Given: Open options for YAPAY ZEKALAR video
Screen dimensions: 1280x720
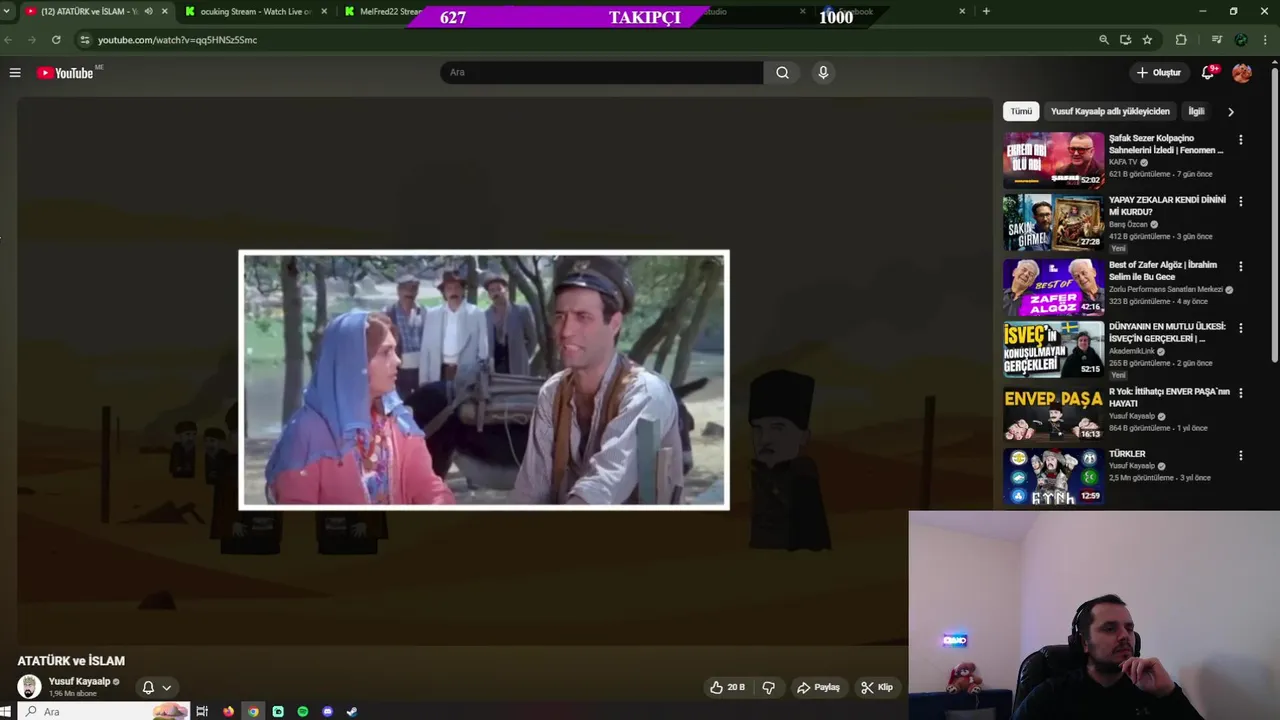Looking at the screenshot, I should point(1241,201).
